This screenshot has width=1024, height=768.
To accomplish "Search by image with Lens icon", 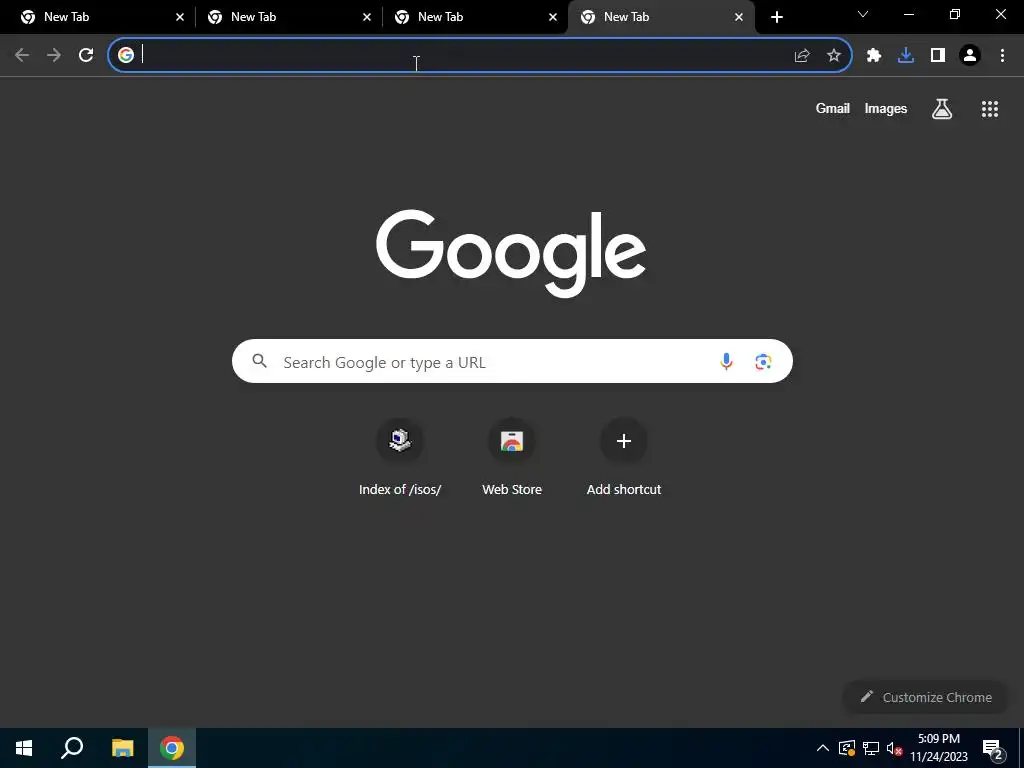I will click(763, 361).
